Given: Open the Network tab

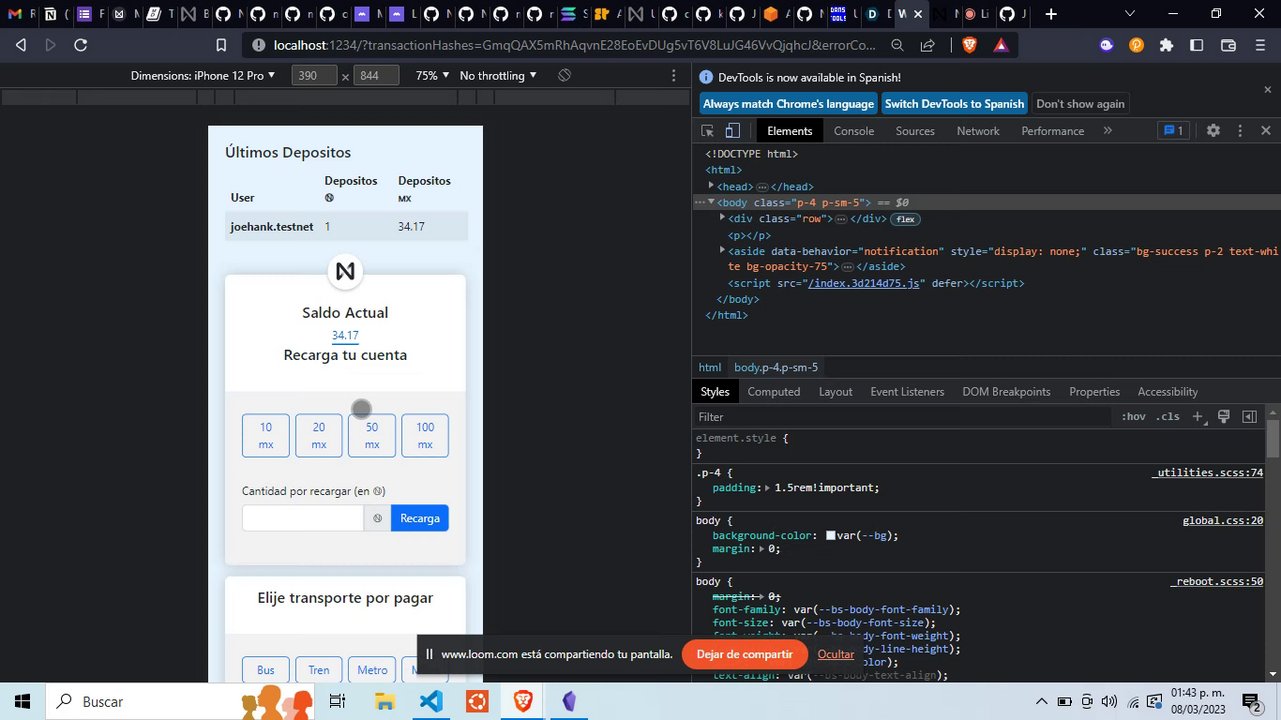Looking at the screenshot, I should click(978, 131).
